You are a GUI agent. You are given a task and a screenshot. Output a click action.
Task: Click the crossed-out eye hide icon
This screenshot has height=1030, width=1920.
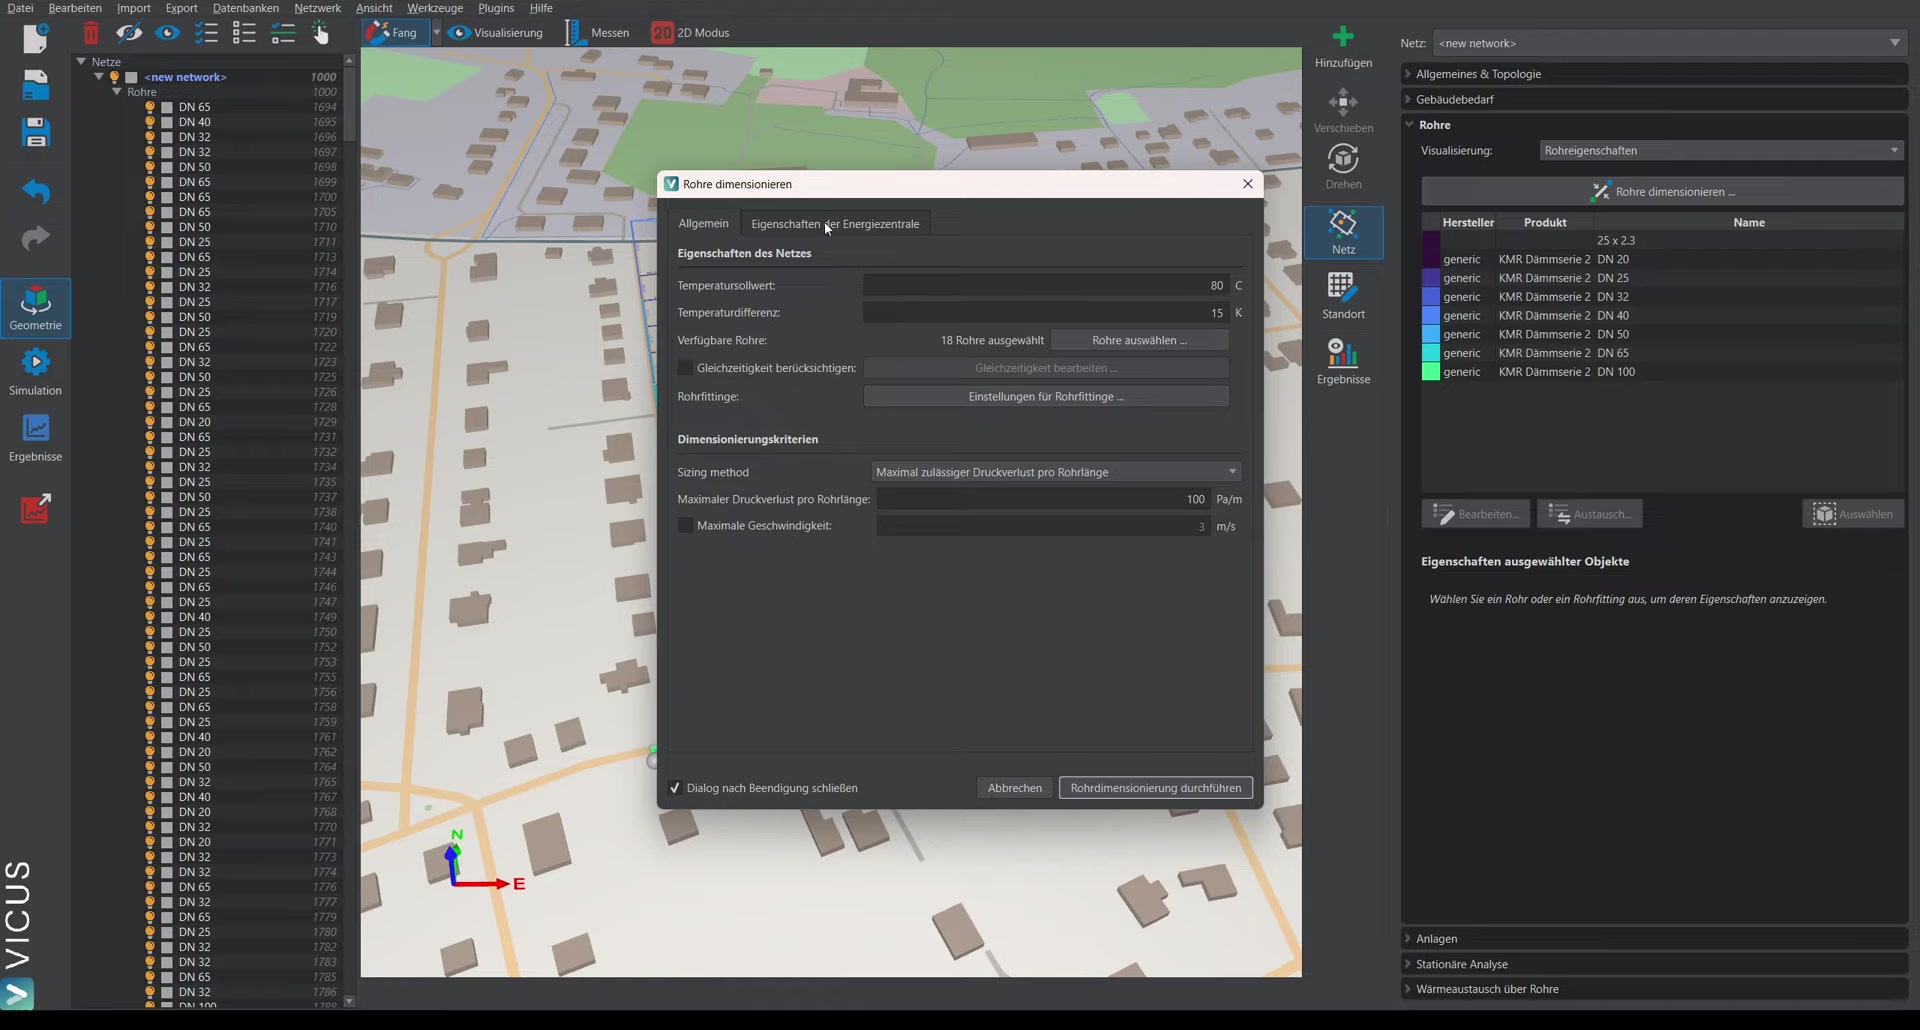[x=129, y=33]
